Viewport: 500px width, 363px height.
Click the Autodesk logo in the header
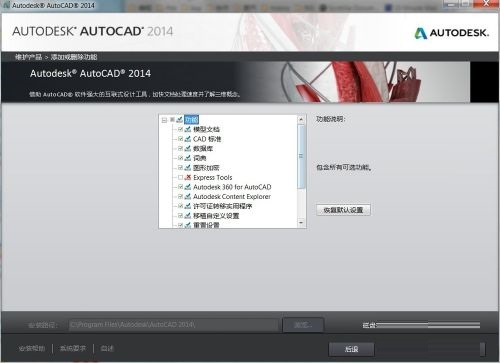[x=452, y=33]
